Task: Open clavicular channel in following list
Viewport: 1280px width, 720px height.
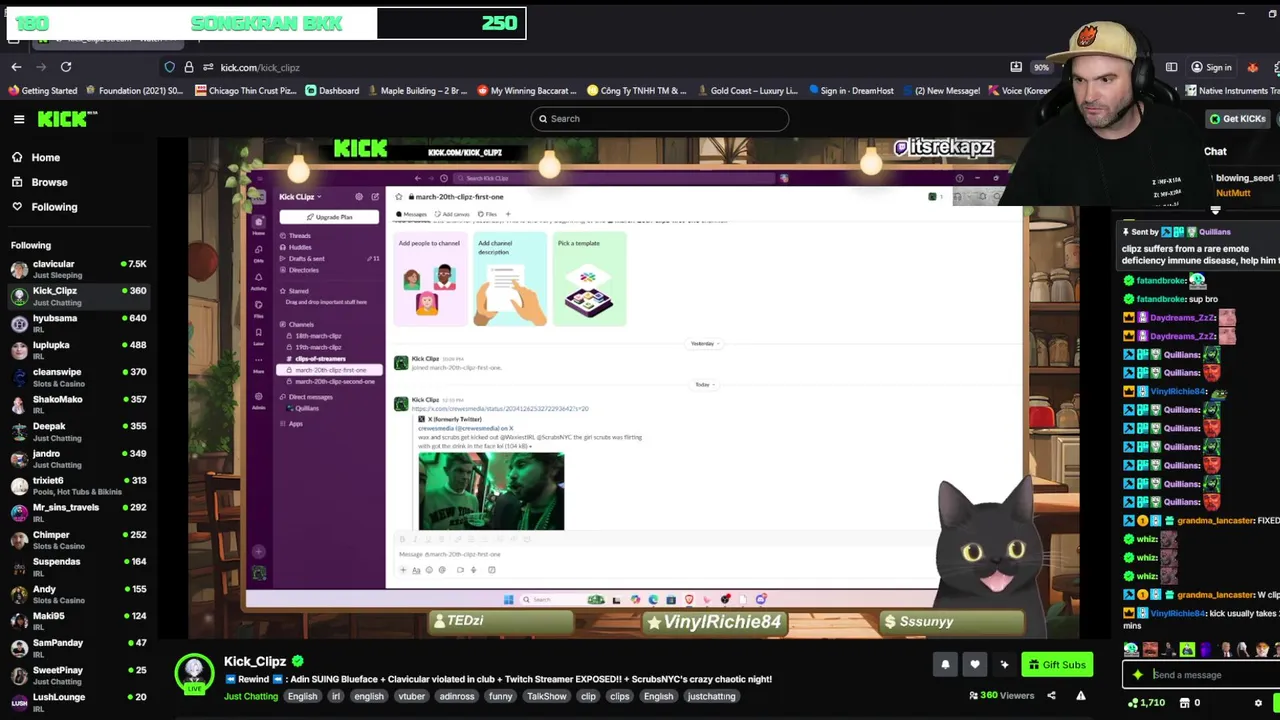Action: (78, 269)
